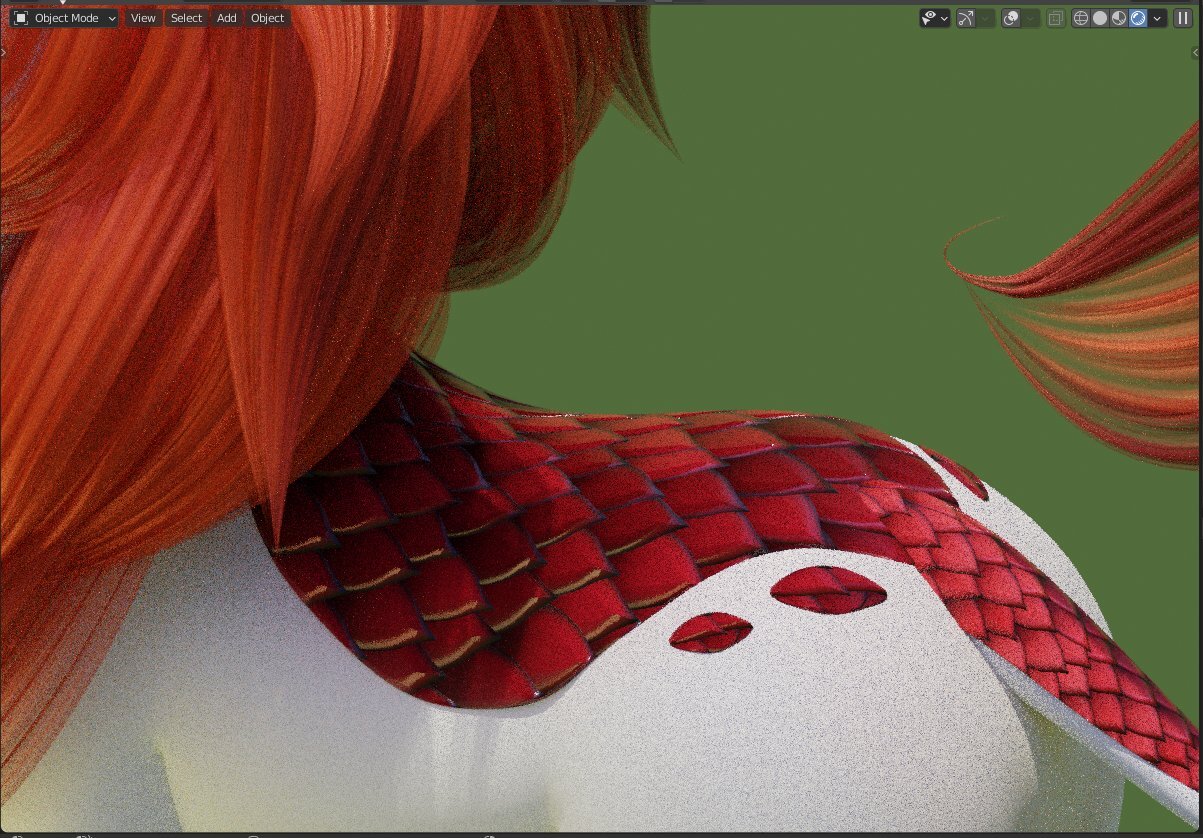Viewport: 1203px width, 838px height.
Task: Open object type visibility and selectability popover
Action: [935, 18]
